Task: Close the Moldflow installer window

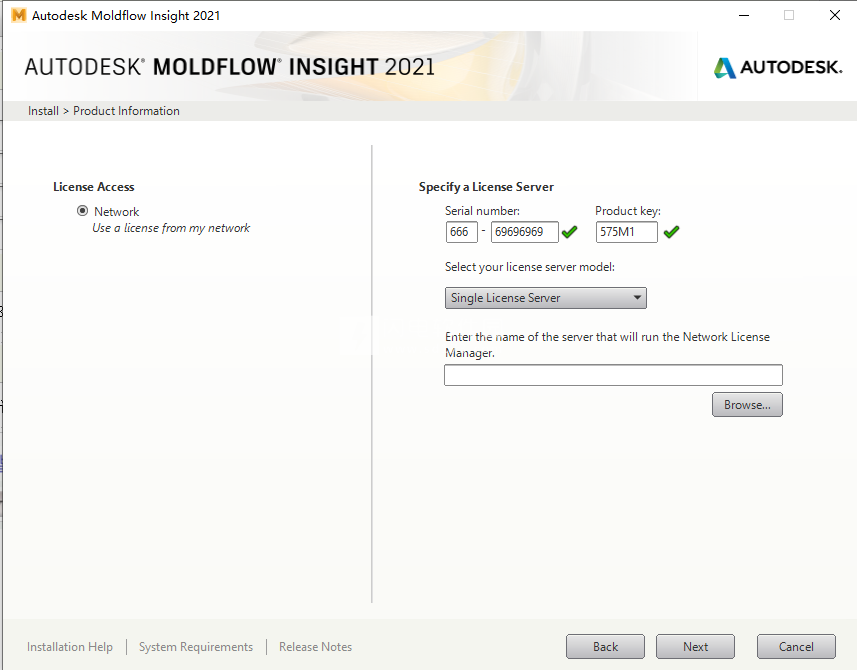Action: (x=835, y=15)
